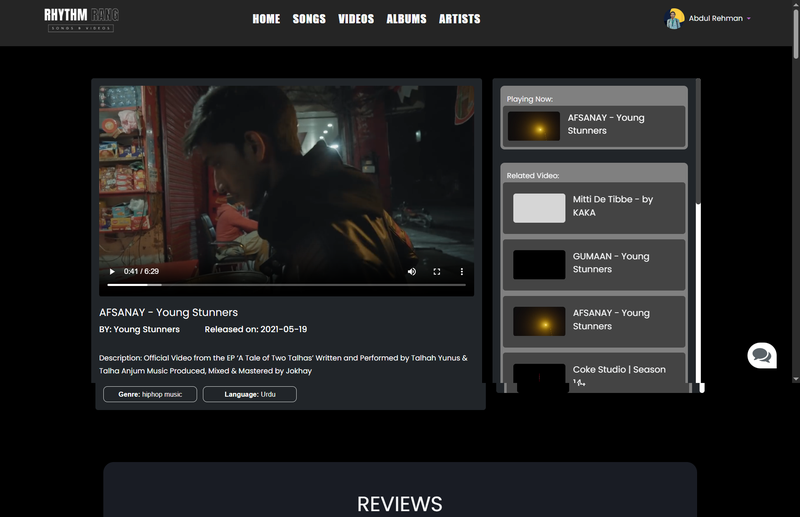Click the Playing Now: label
This screenshot has width=800, height=517.
tap(530, 99)
